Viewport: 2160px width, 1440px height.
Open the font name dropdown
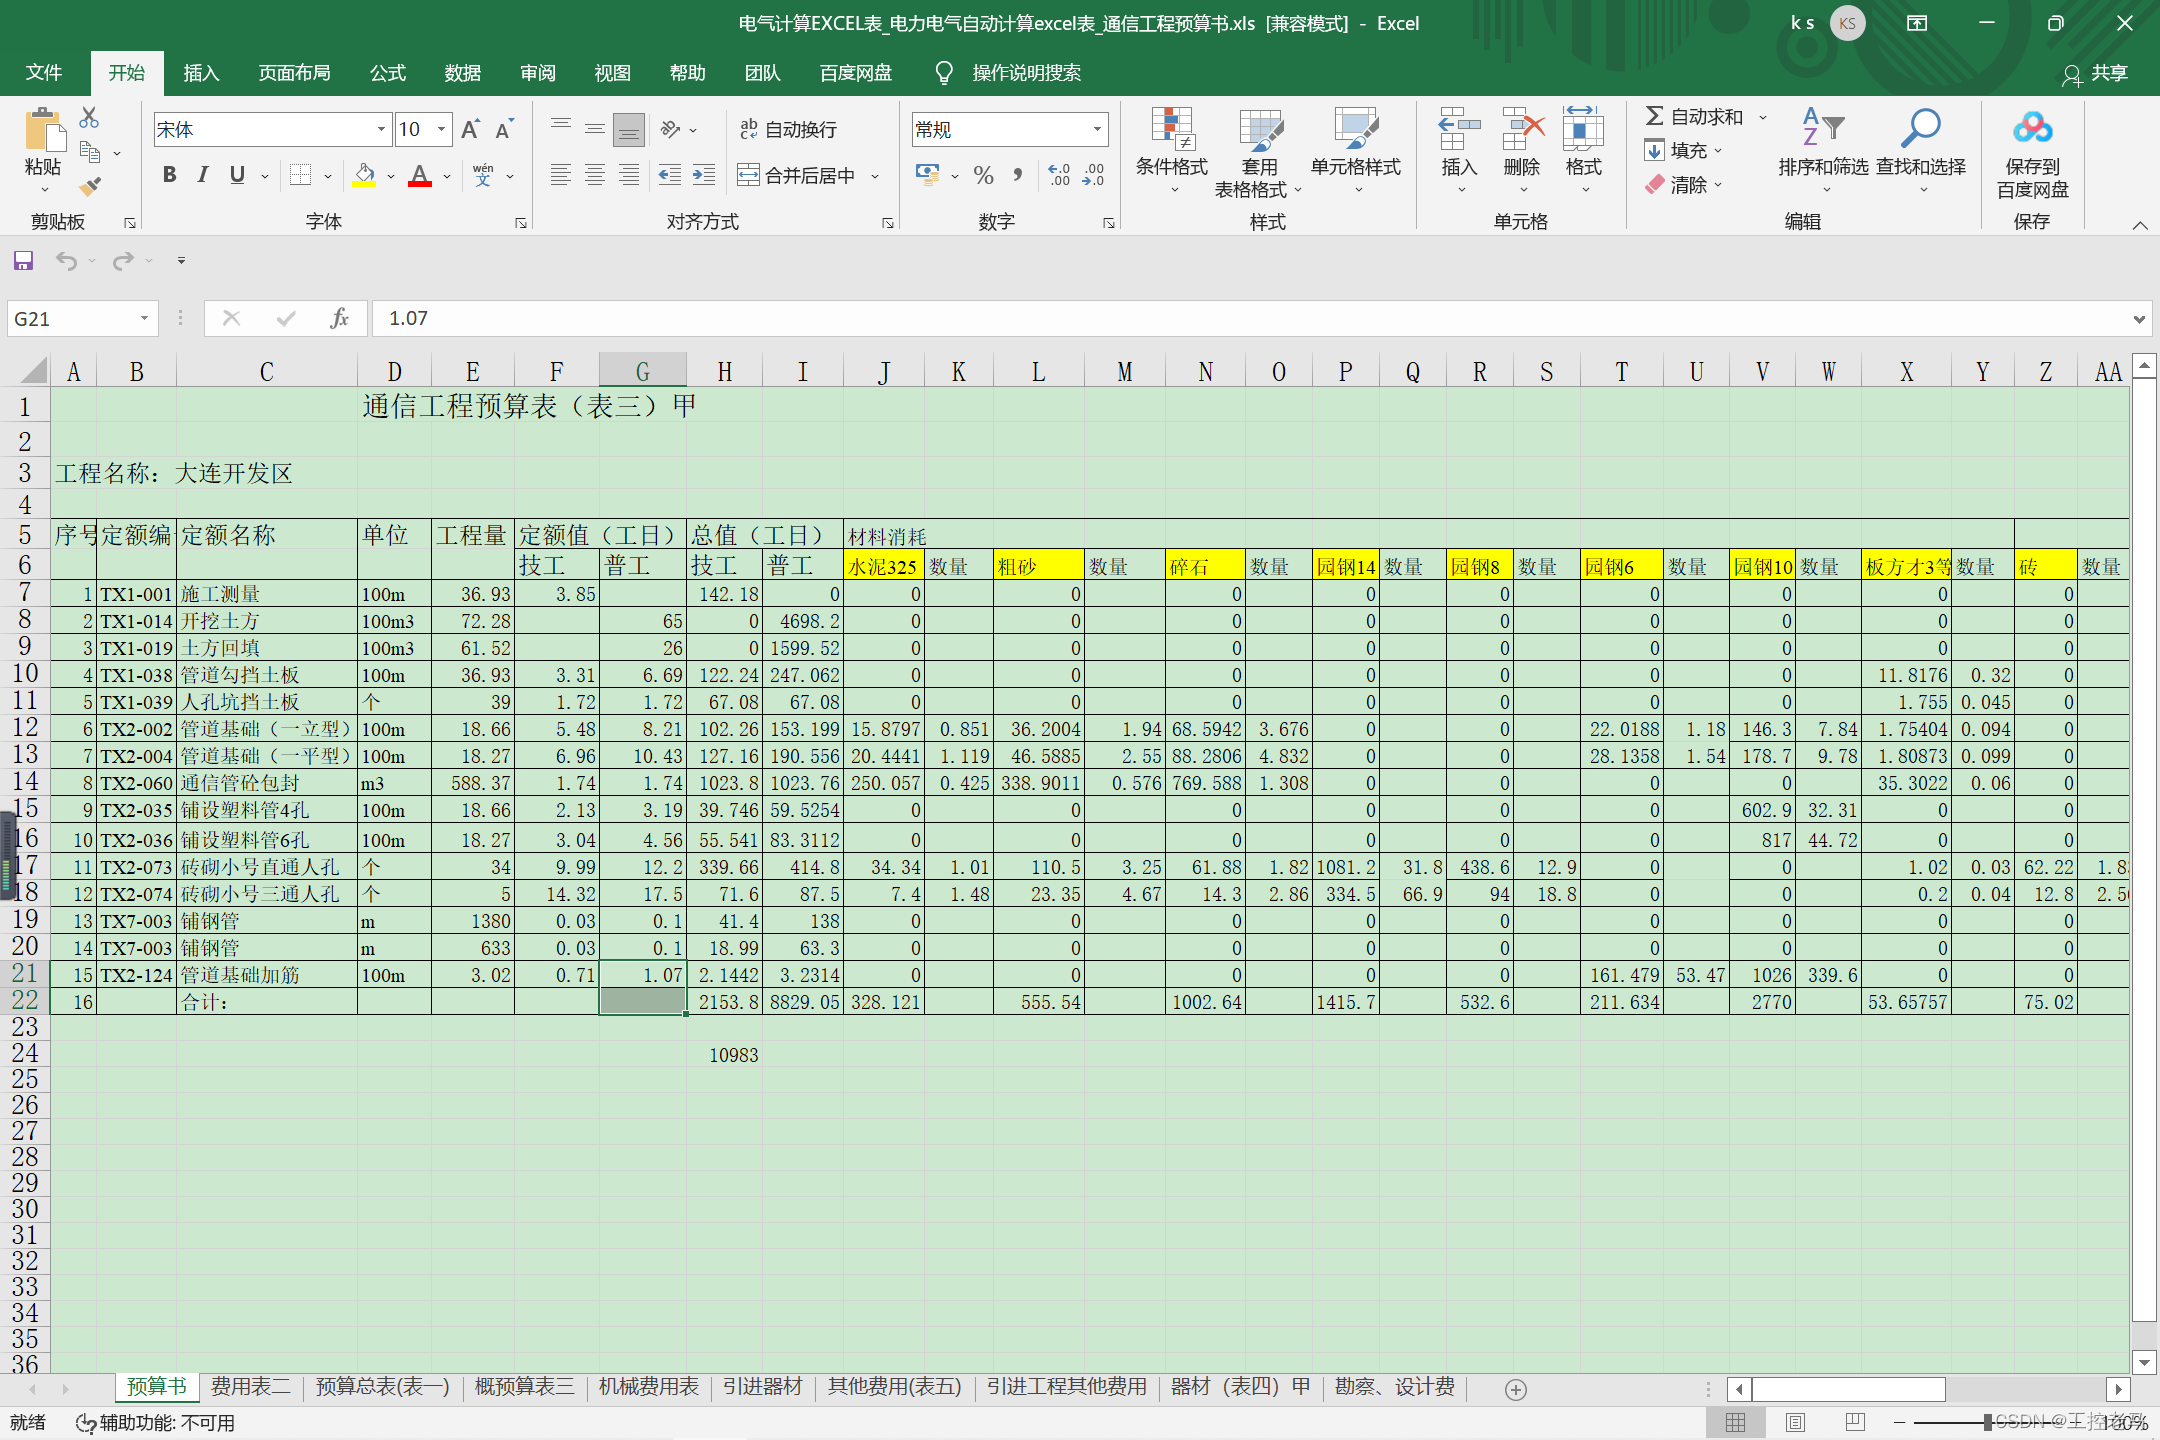pos(381,129)
